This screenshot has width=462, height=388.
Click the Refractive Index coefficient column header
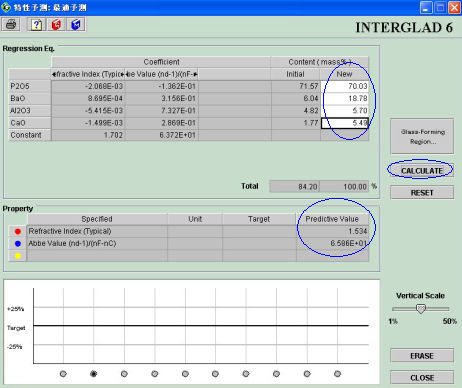[88, 74]
